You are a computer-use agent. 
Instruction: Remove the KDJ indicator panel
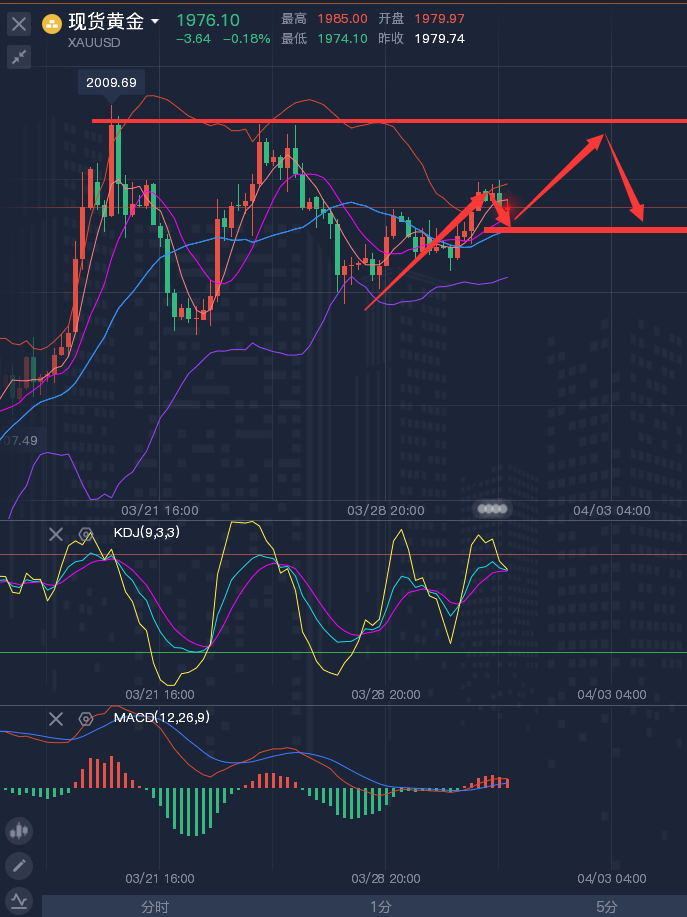(x=56, y=534)
